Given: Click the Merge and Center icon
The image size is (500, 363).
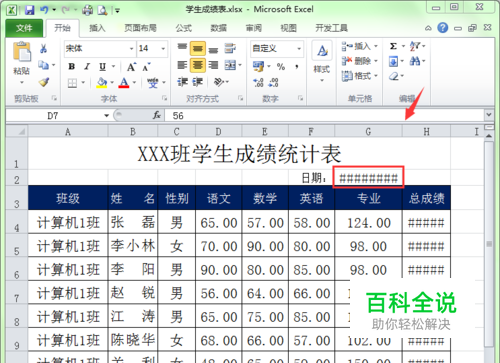Looking at the screenshot, I should (230, 65).
